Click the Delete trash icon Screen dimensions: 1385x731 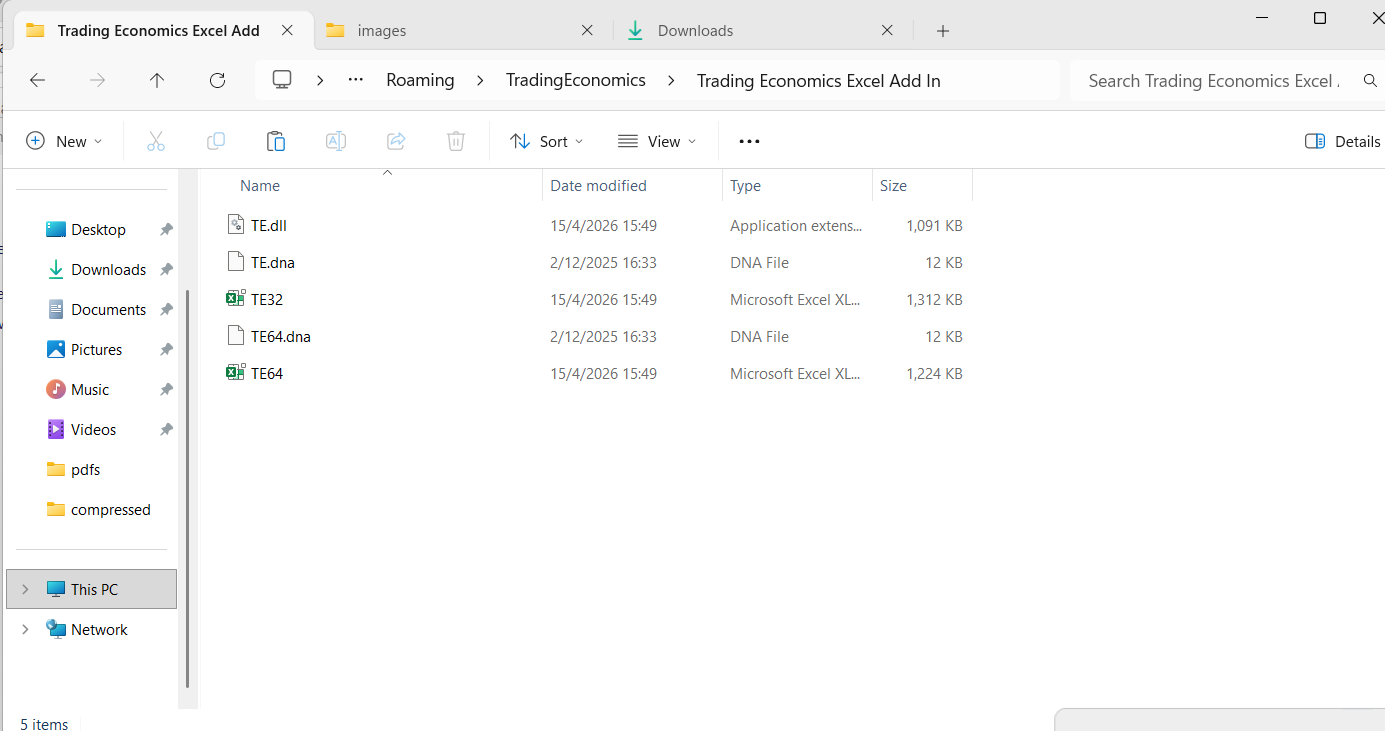[x=456, y=141]
